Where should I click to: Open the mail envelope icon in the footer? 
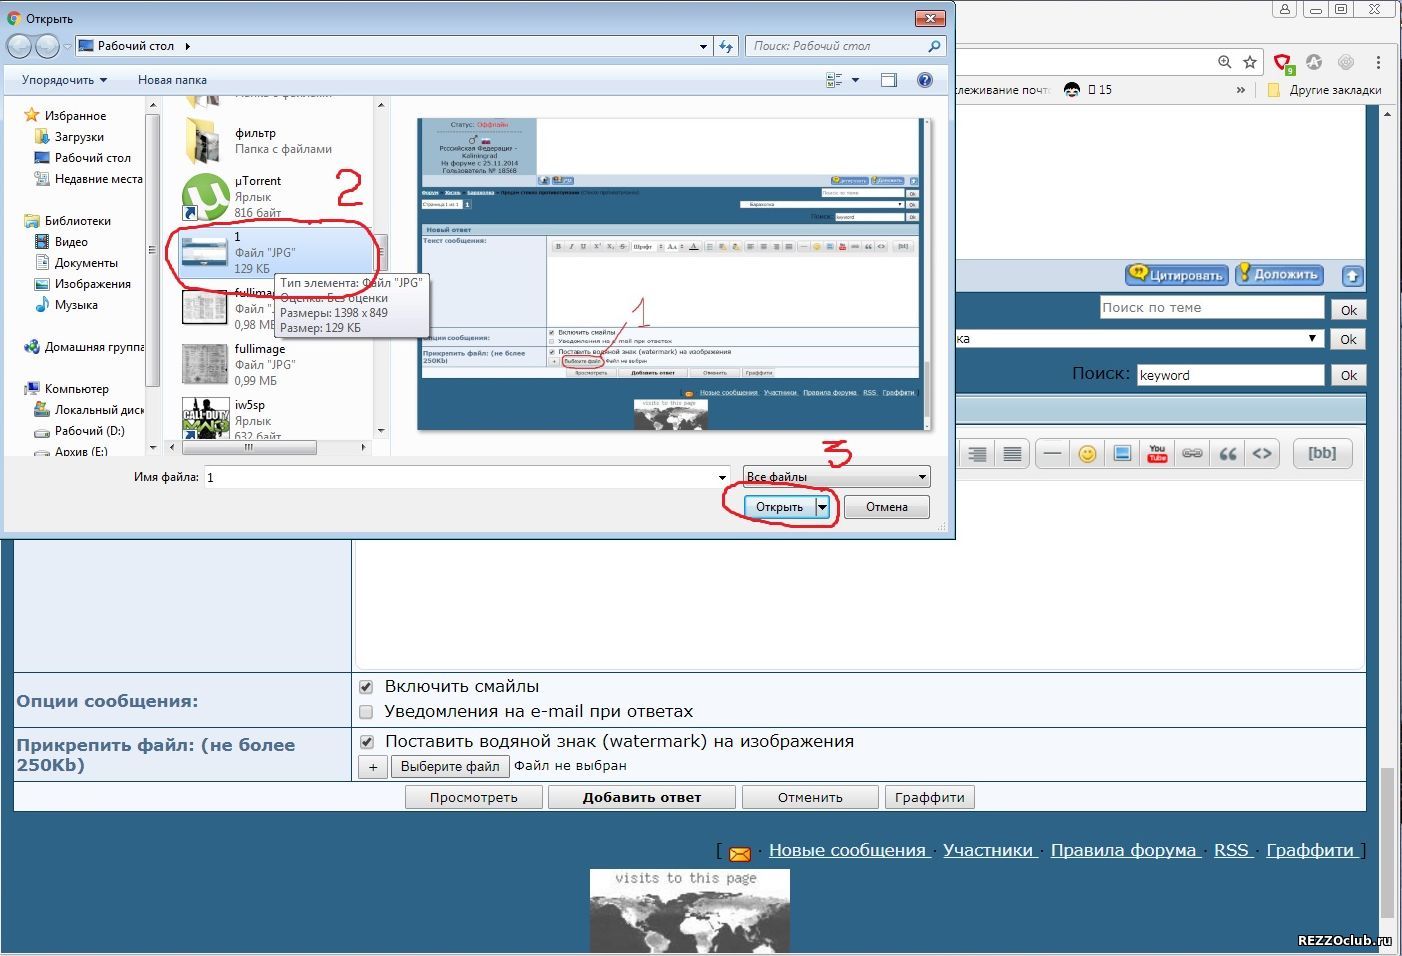coord(740,853)
